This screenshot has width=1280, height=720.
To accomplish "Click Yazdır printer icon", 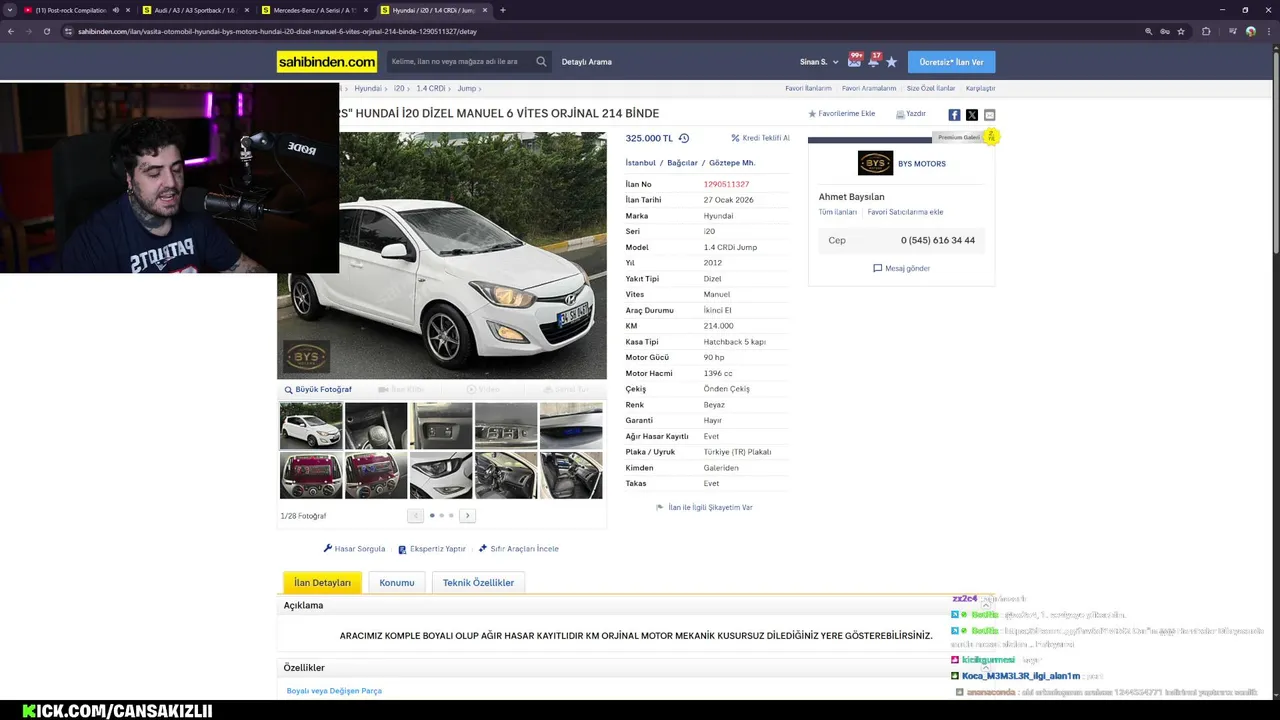I will click(x=911, y=114).
